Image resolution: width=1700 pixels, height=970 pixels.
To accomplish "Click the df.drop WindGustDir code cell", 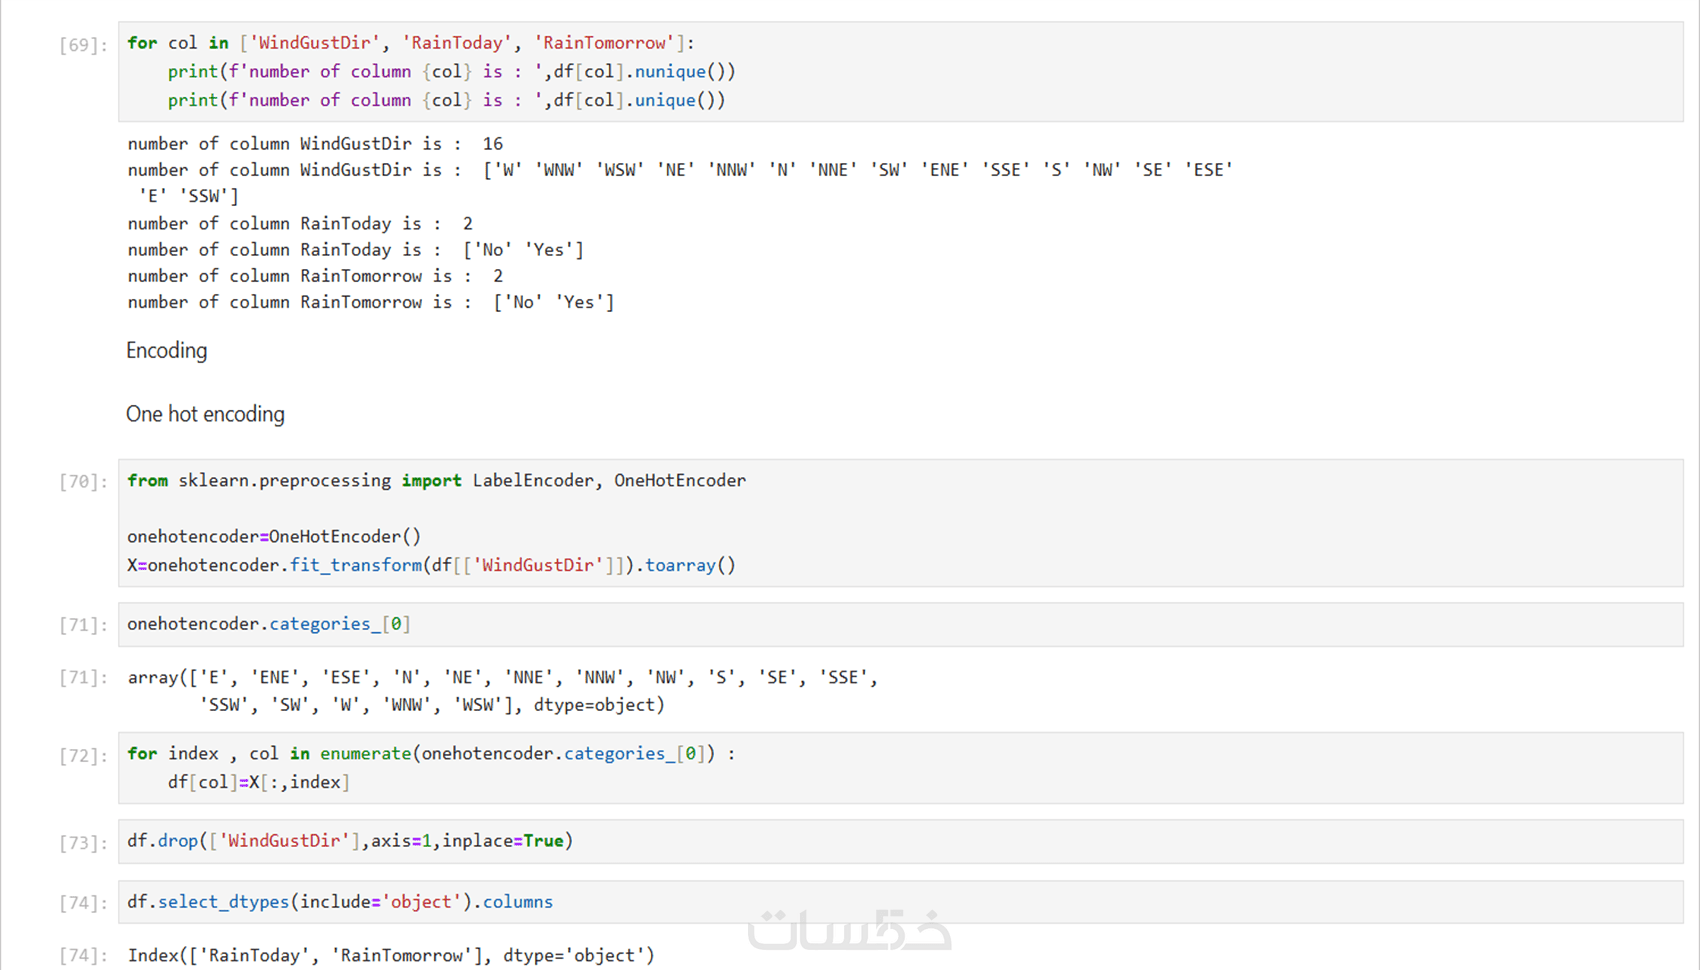I will tap(900, 841).
